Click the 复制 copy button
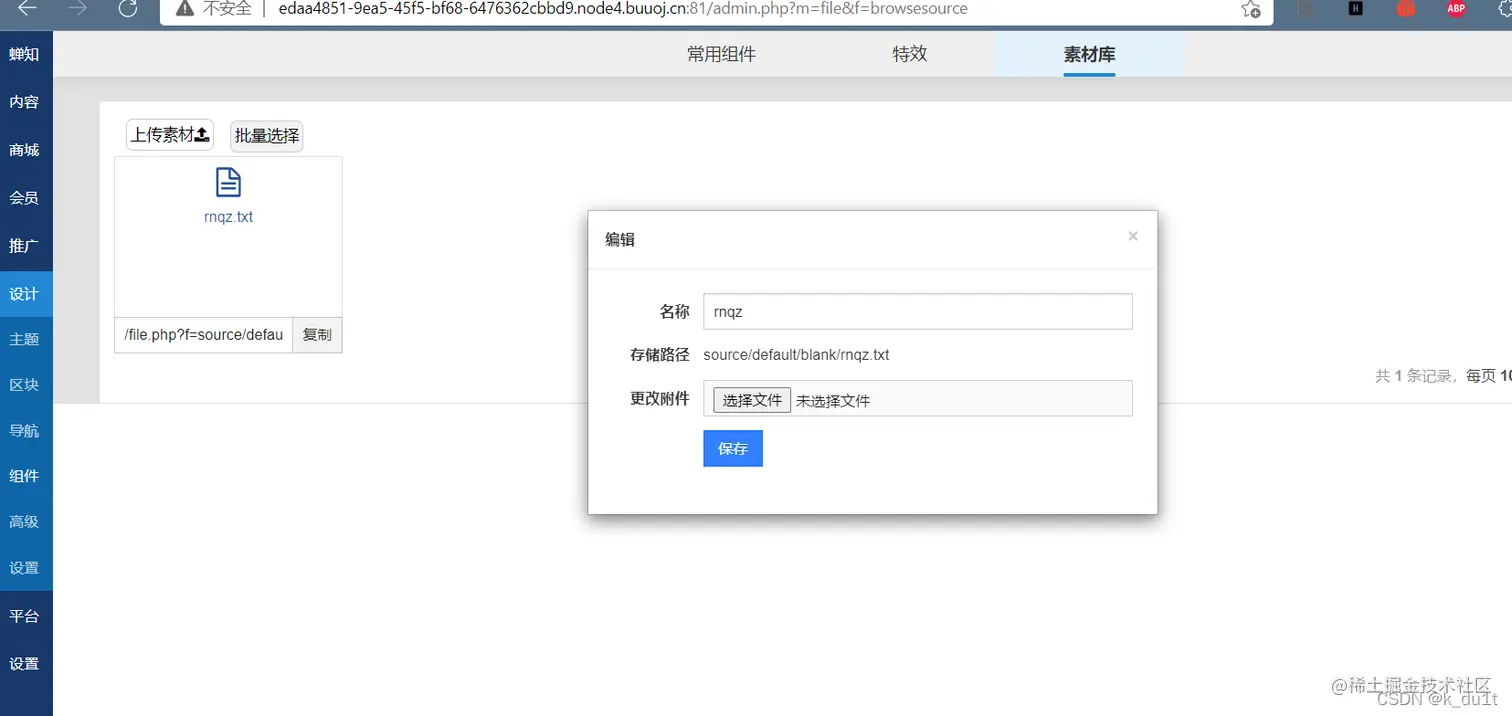This screenshot has width=1512, height=716. coord(317,335)
